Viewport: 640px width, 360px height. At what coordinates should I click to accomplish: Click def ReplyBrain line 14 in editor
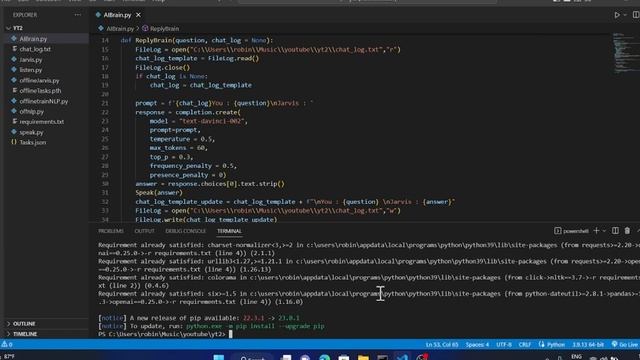click(x=197, y=40)
